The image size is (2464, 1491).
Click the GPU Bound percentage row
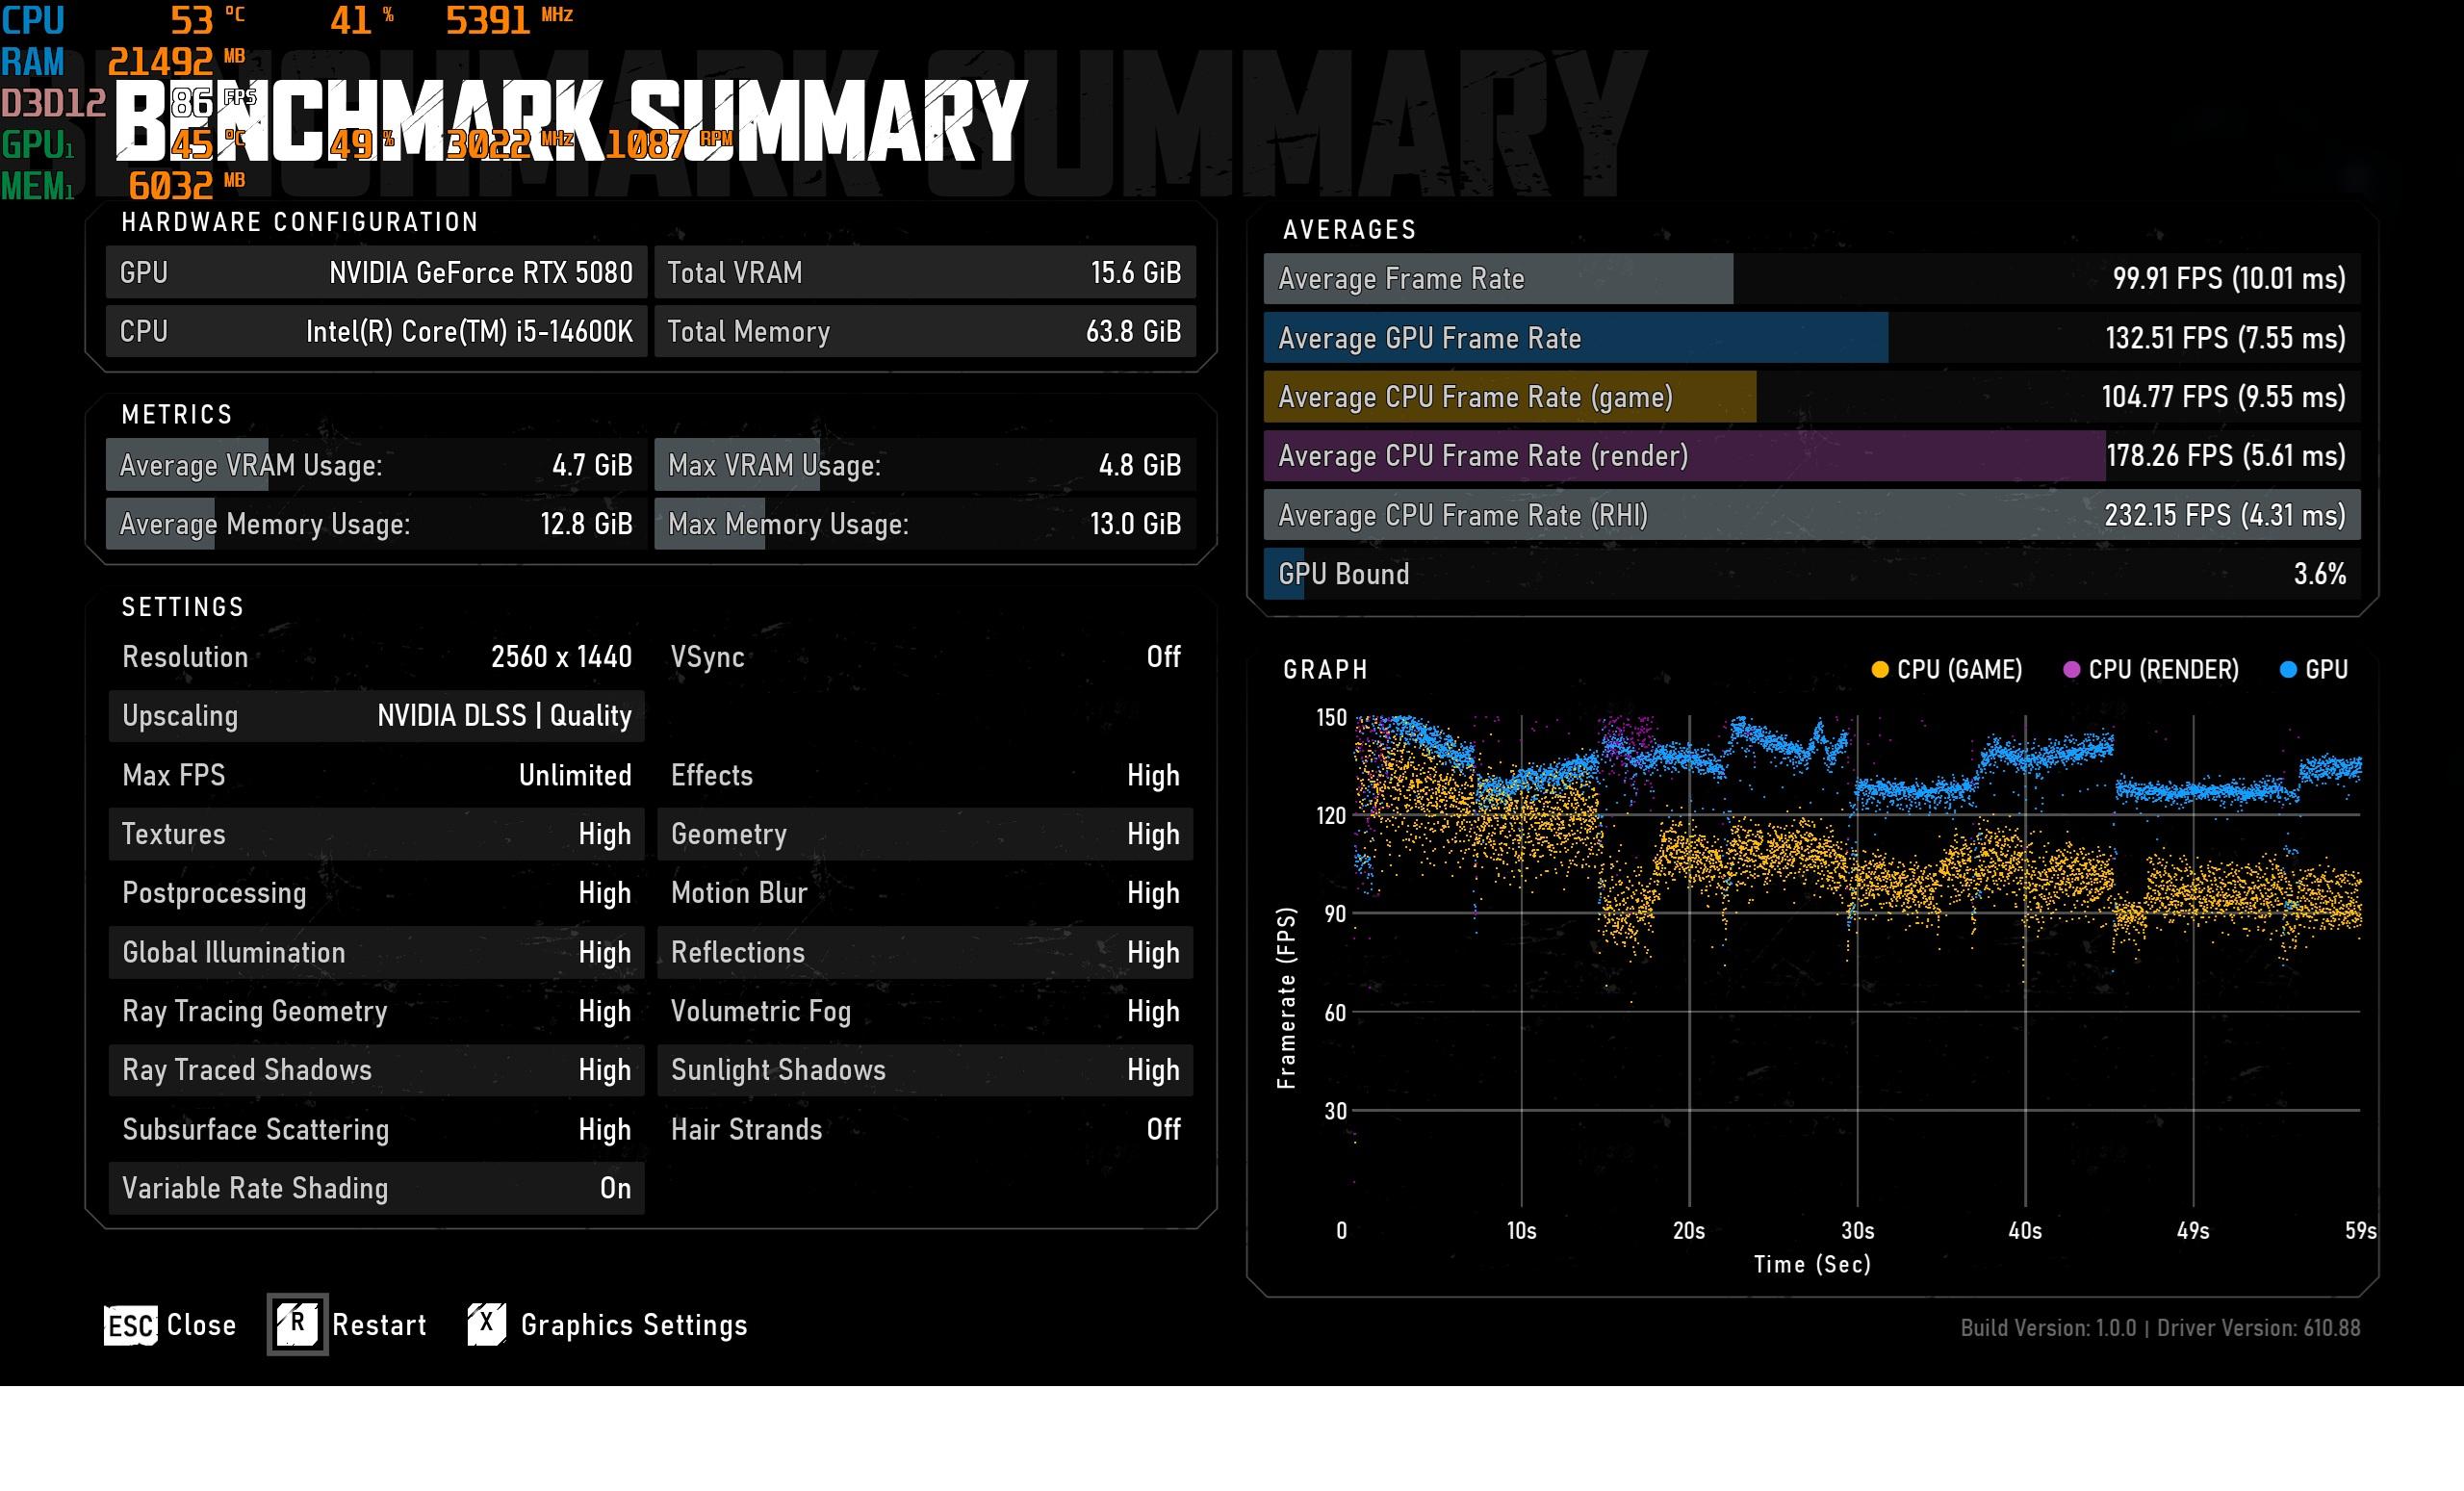click(x=1812, y=574)
